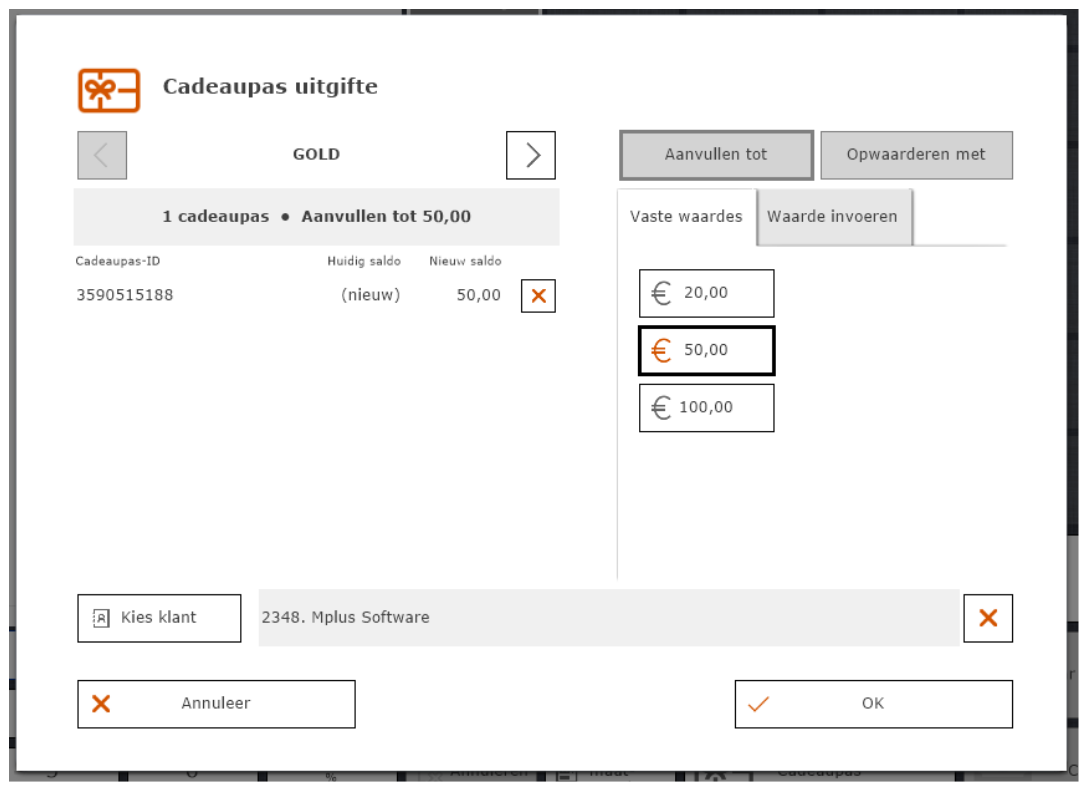
Task: Select Aanvullen tot mode
Action: pos(716,155)
